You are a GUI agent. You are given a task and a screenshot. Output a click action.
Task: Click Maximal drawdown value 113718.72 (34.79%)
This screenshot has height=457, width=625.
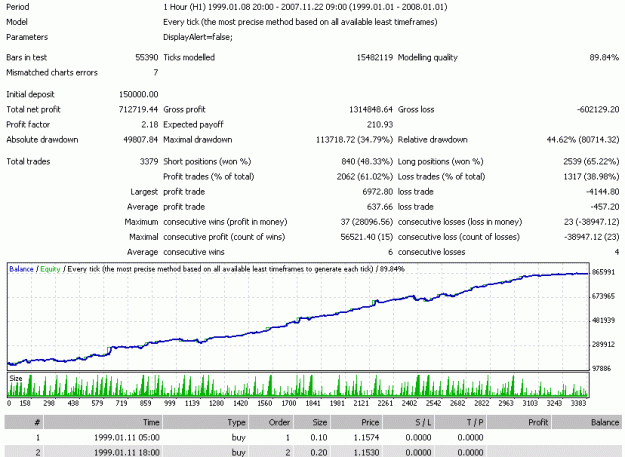tap(354, 139)
